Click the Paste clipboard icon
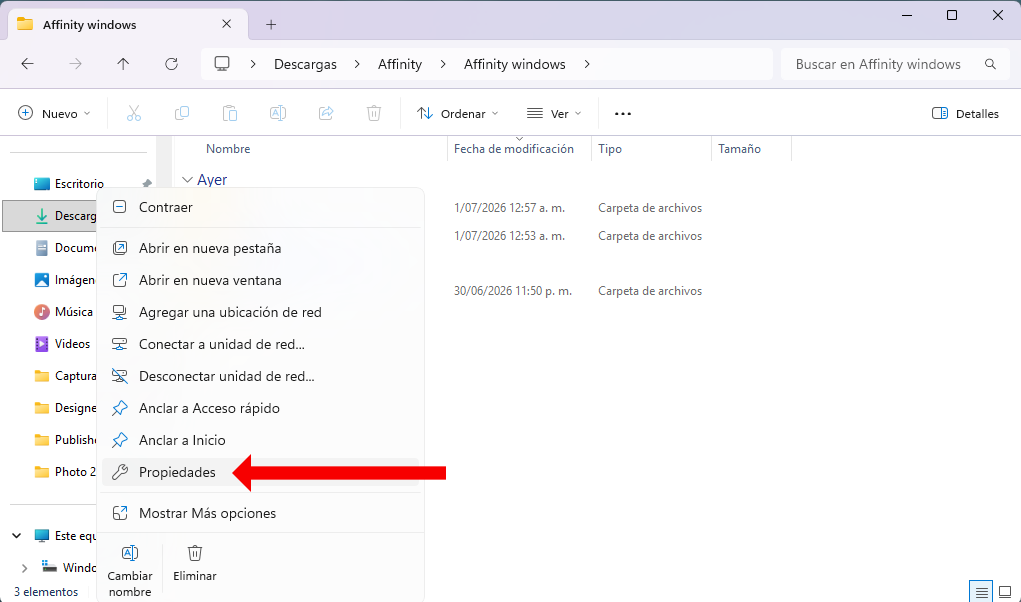1021x602 pixels. [230, 113]
